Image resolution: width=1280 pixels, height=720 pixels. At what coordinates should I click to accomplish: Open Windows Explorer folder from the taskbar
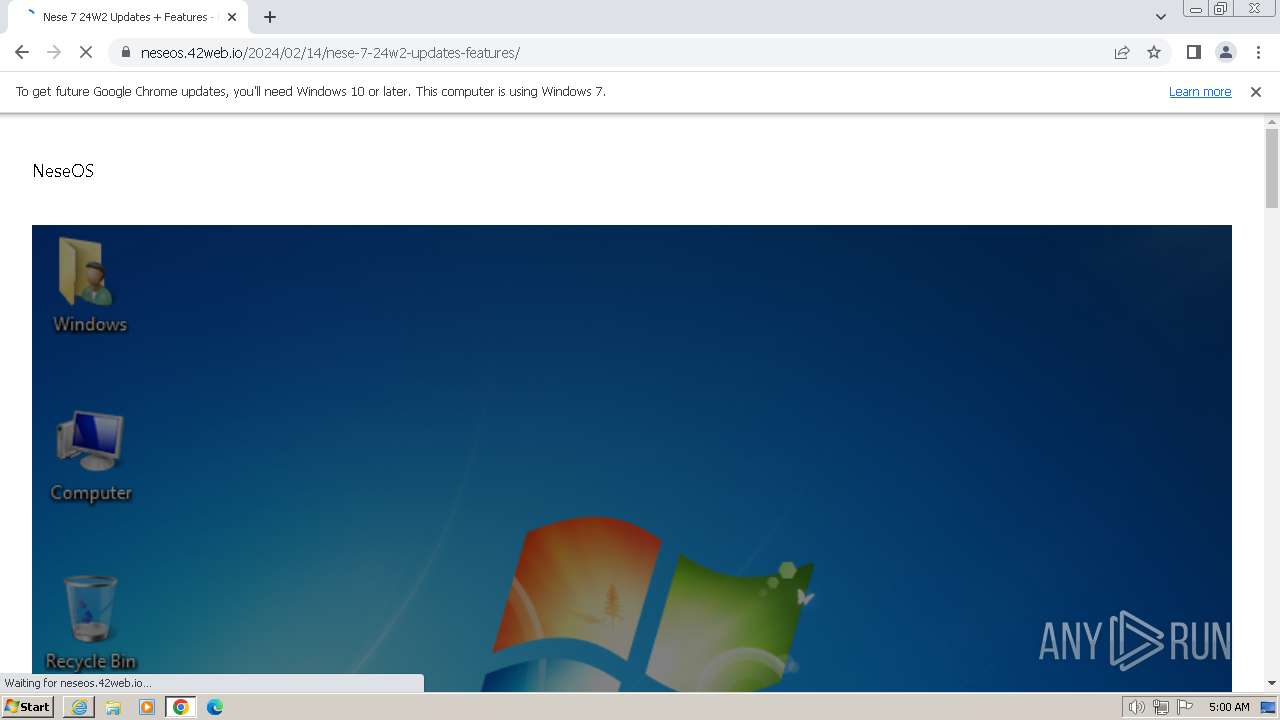[113, 707]
